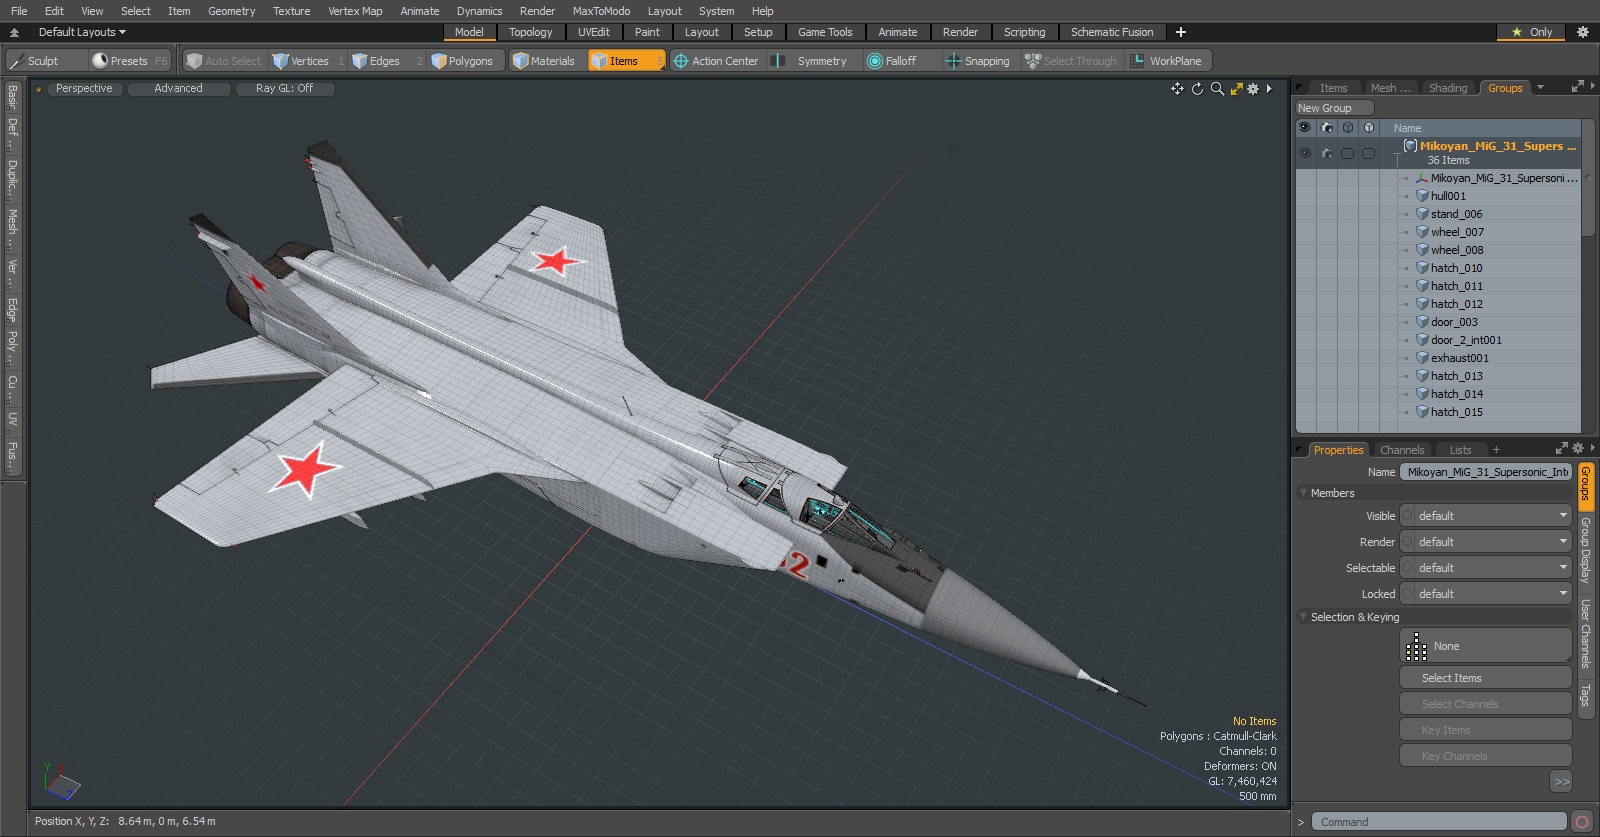Click the double-arrow more button in Properties

(1561, 782)
